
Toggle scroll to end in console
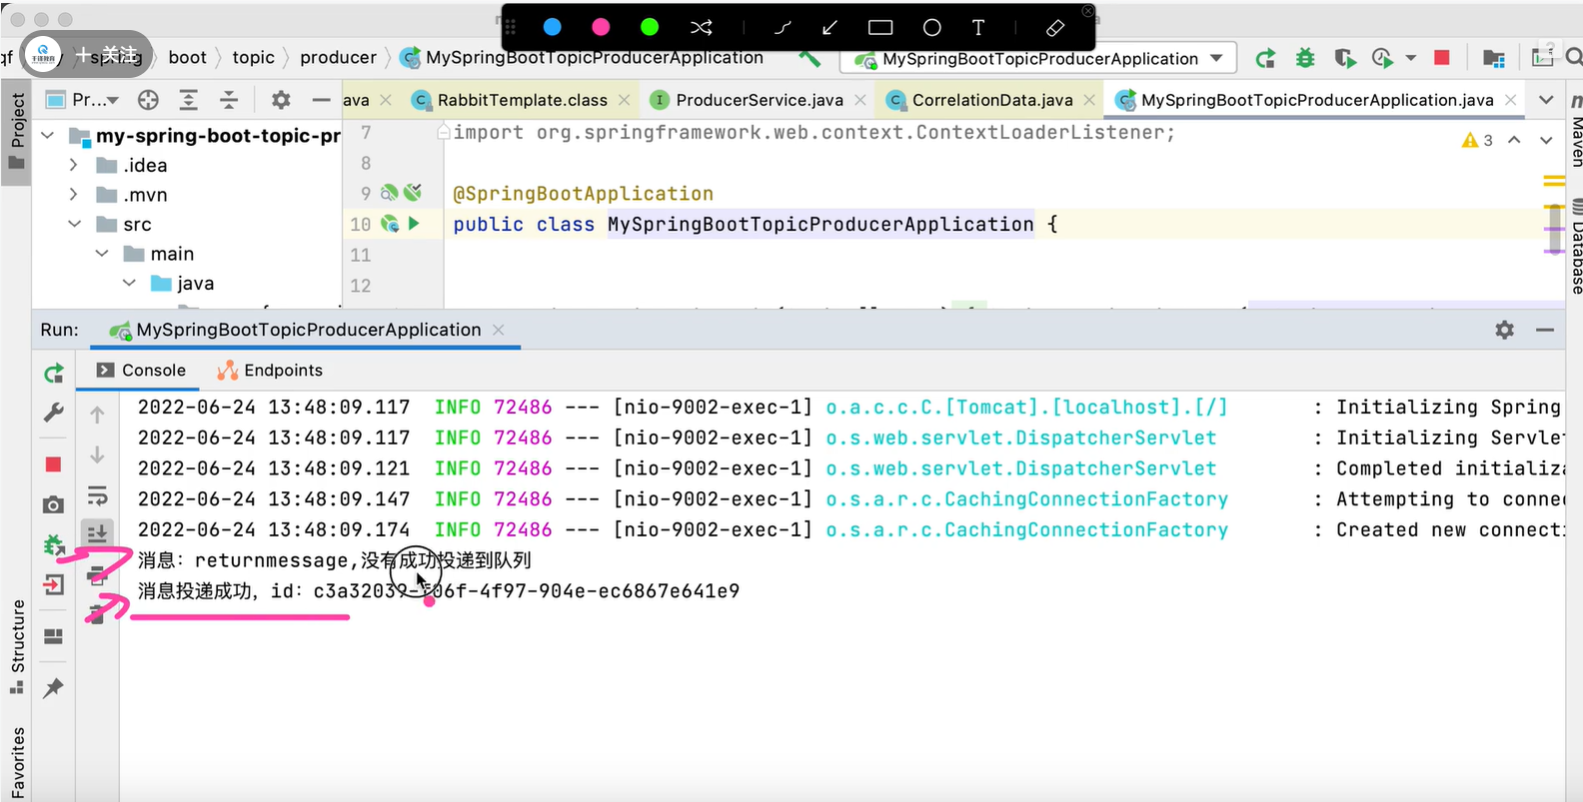coord(97,534)
